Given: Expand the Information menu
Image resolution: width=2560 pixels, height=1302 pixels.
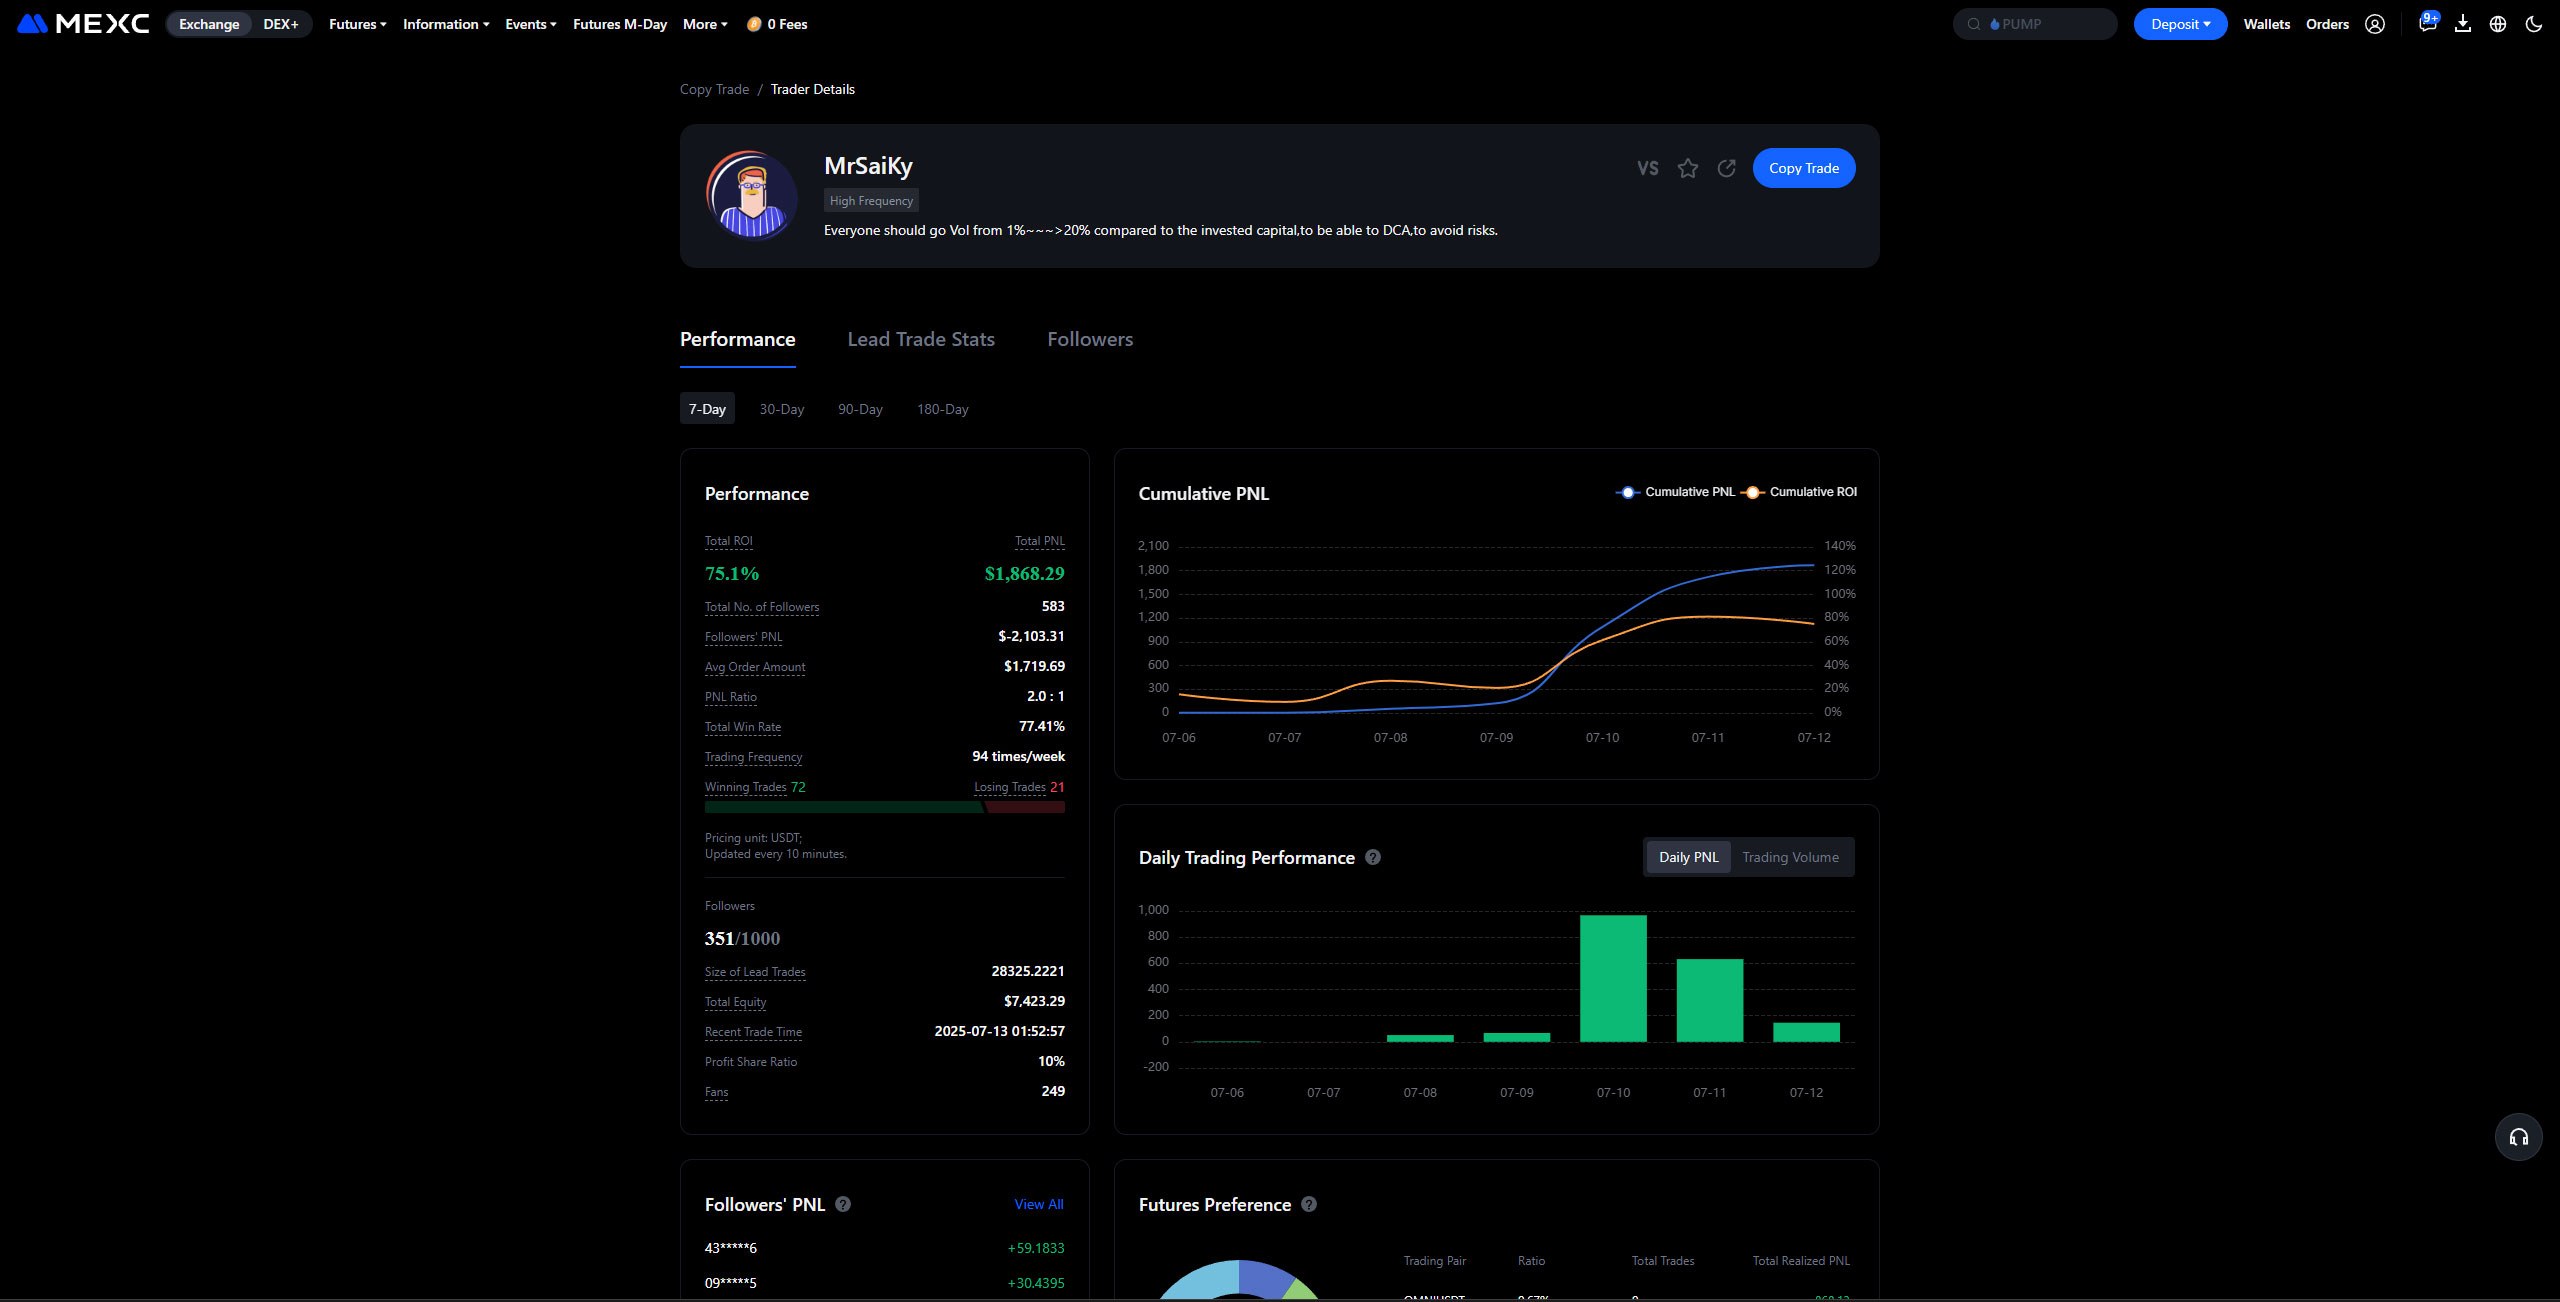Looking at the screenshot, I should tap(446, 24).
